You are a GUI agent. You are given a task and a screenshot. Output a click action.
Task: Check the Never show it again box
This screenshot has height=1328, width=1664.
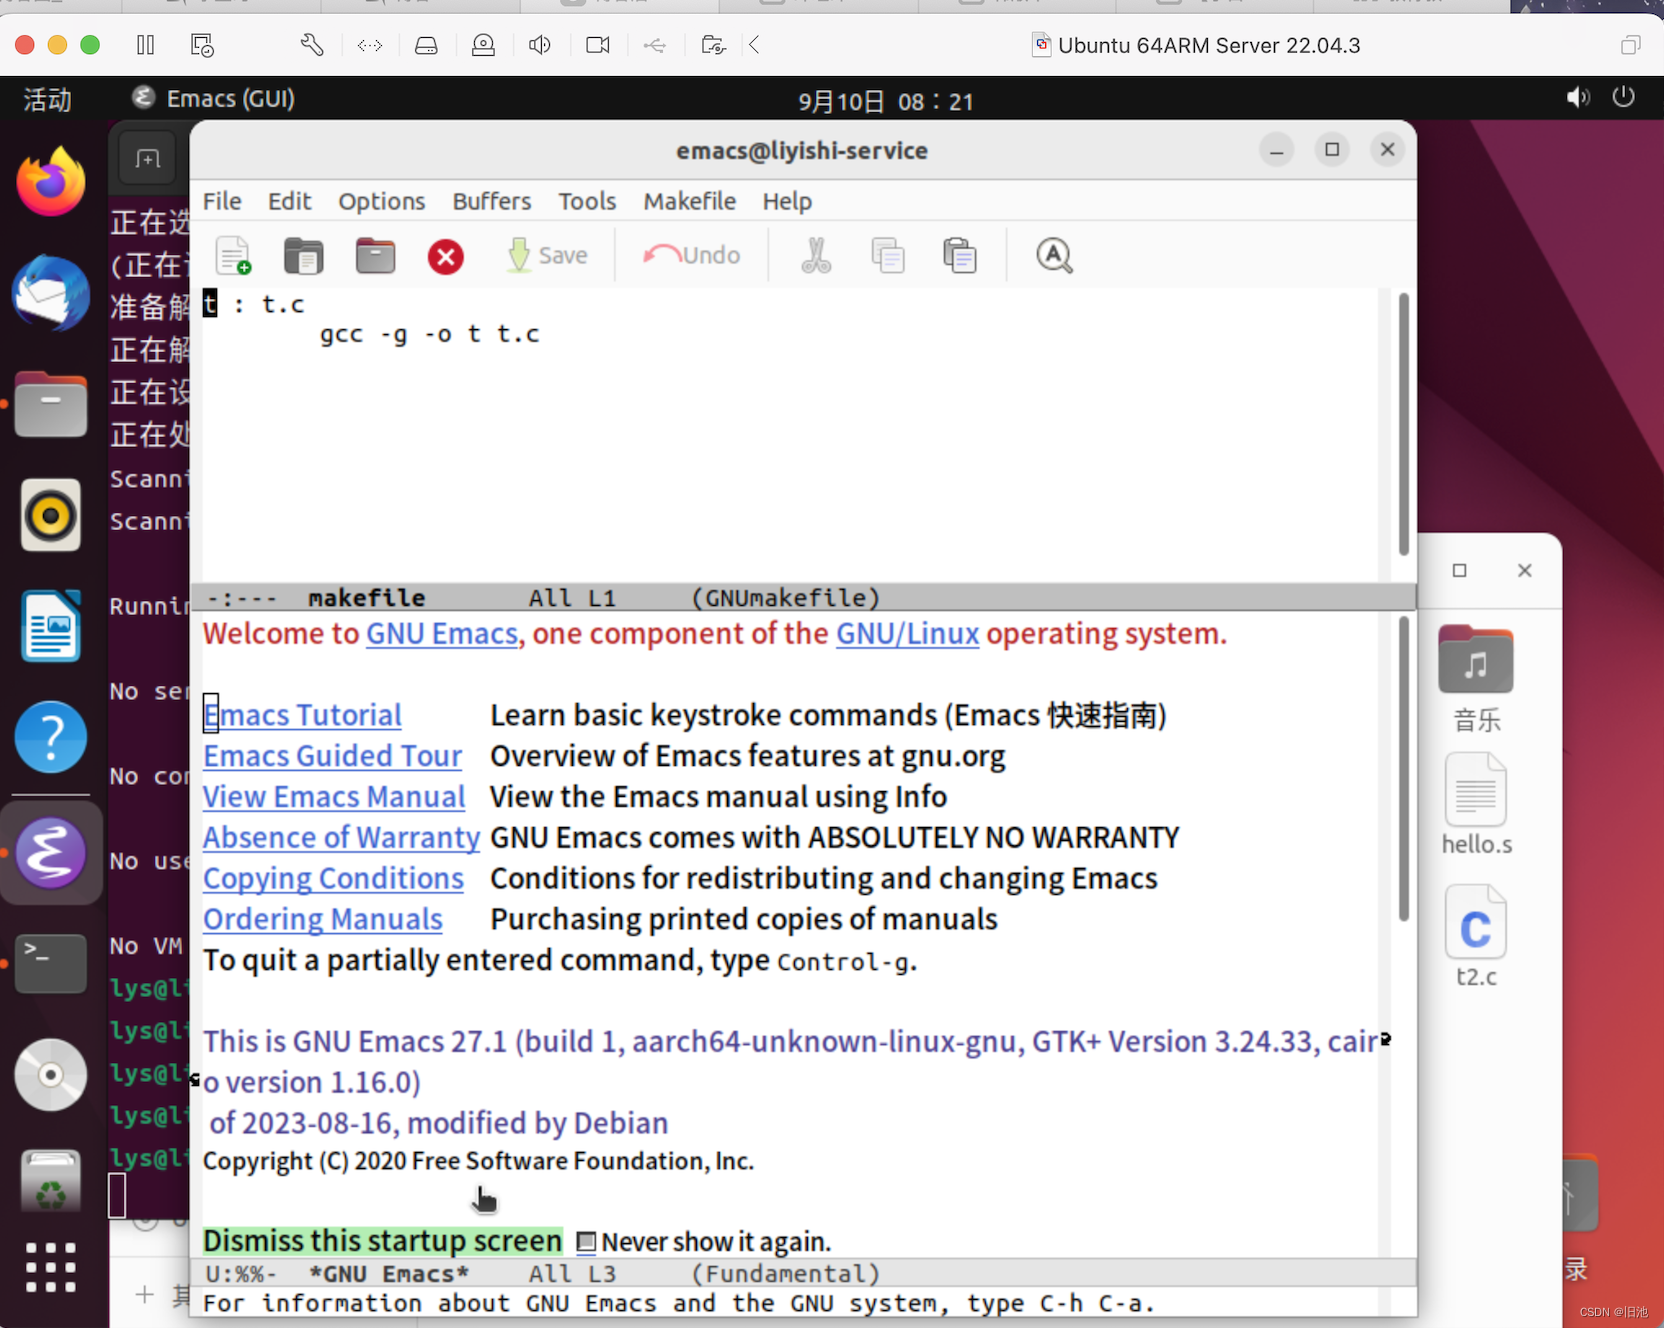pos(586,1242)
